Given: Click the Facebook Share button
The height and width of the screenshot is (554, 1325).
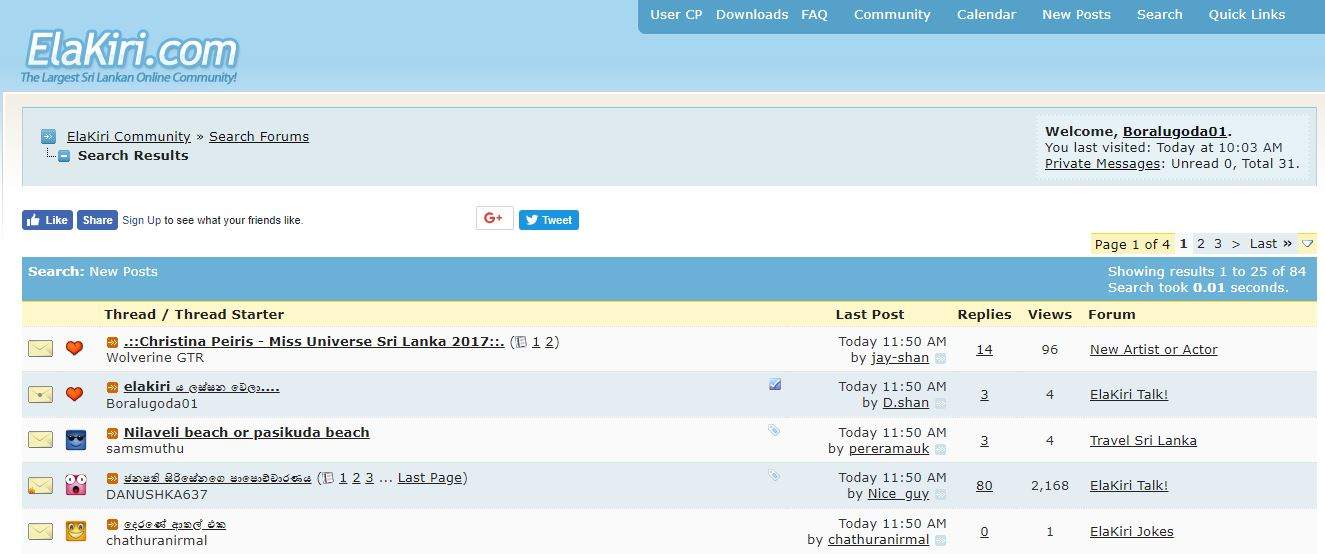Looking at the screenshot, I should (97, 220).
